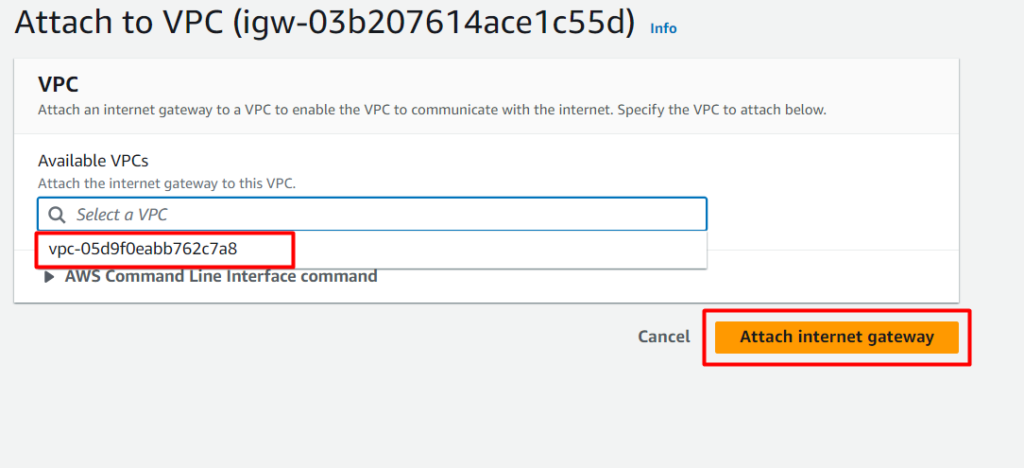1024x468 pixels.
Task: Click 'Attach the internet gateway to this VPC' hint
Action: pyautogui.click(x=167, y=183)
